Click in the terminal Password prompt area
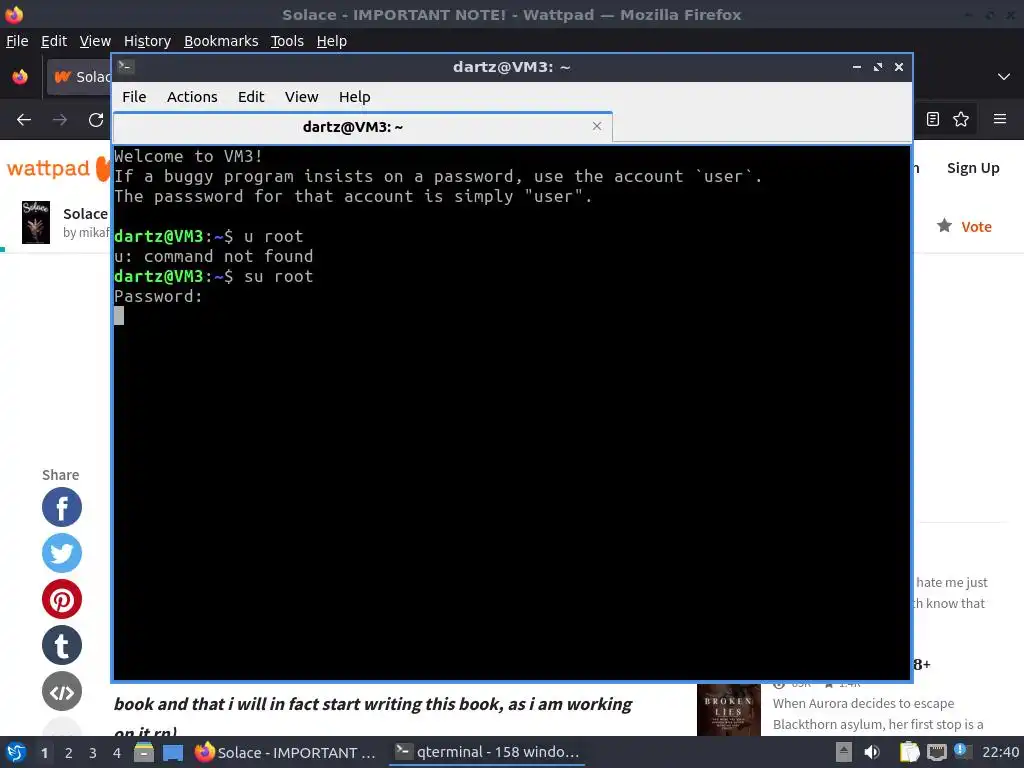This screenshot has width=1024, height=768. 158,296
